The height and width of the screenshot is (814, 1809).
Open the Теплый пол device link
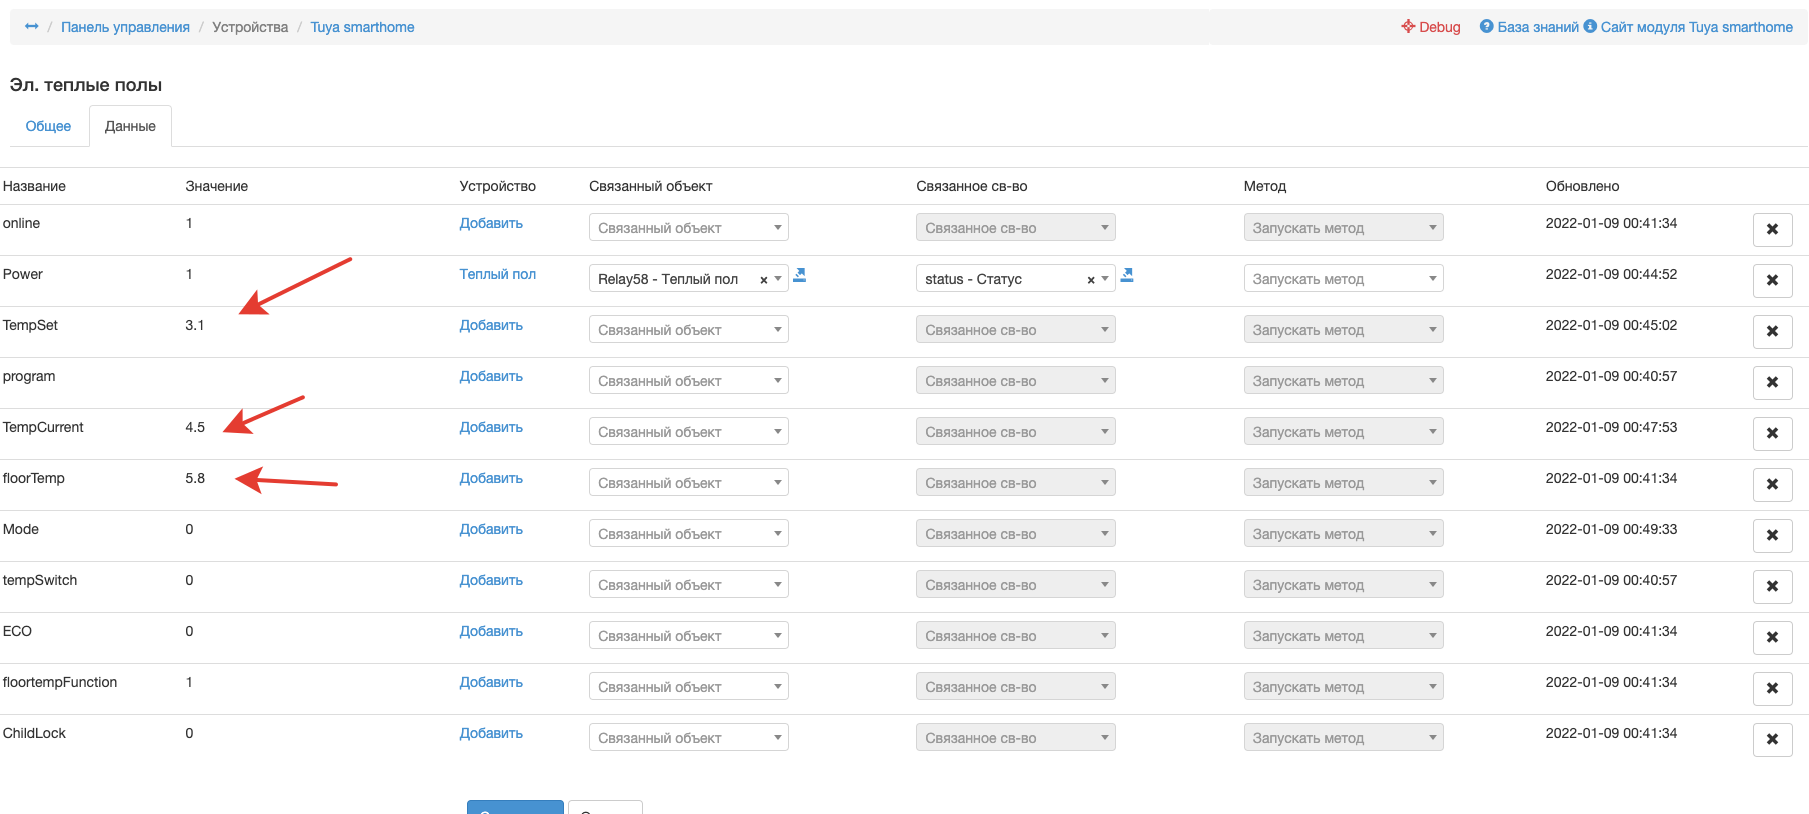[497, 274]
